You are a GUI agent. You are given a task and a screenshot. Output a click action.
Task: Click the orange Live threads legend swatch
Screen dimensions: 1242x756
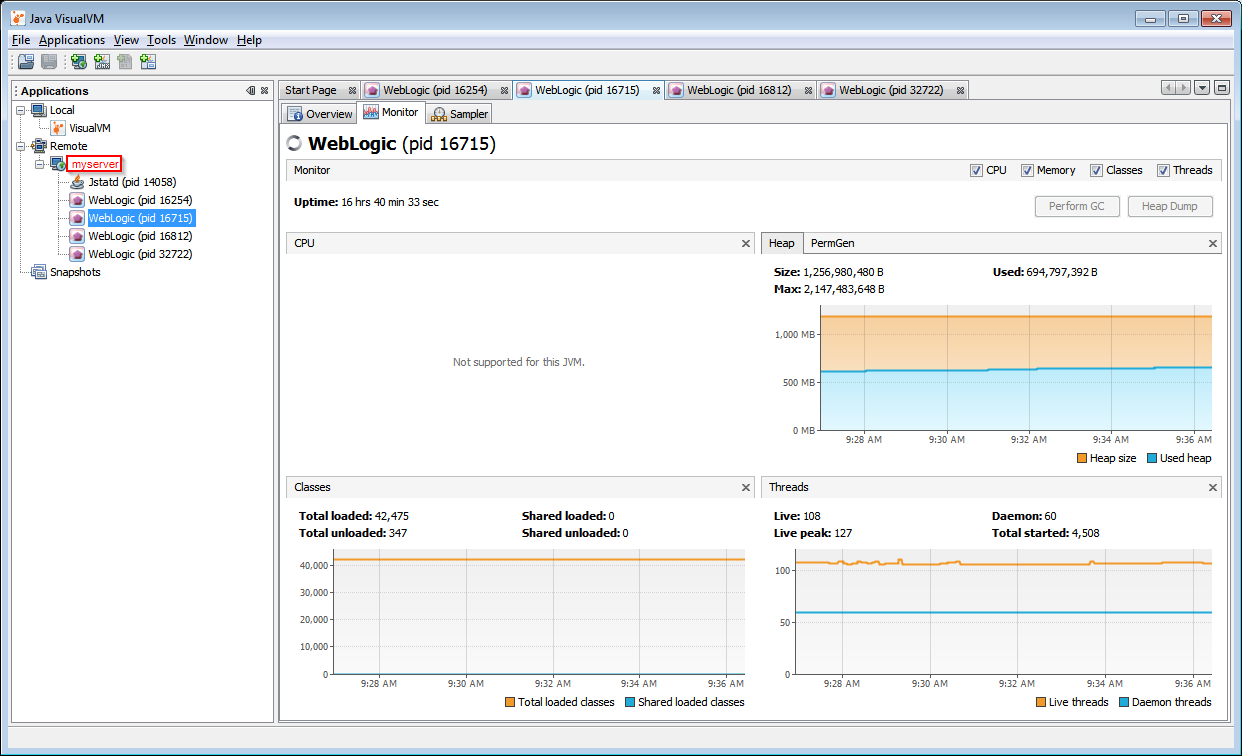(x=1041, y=702)
